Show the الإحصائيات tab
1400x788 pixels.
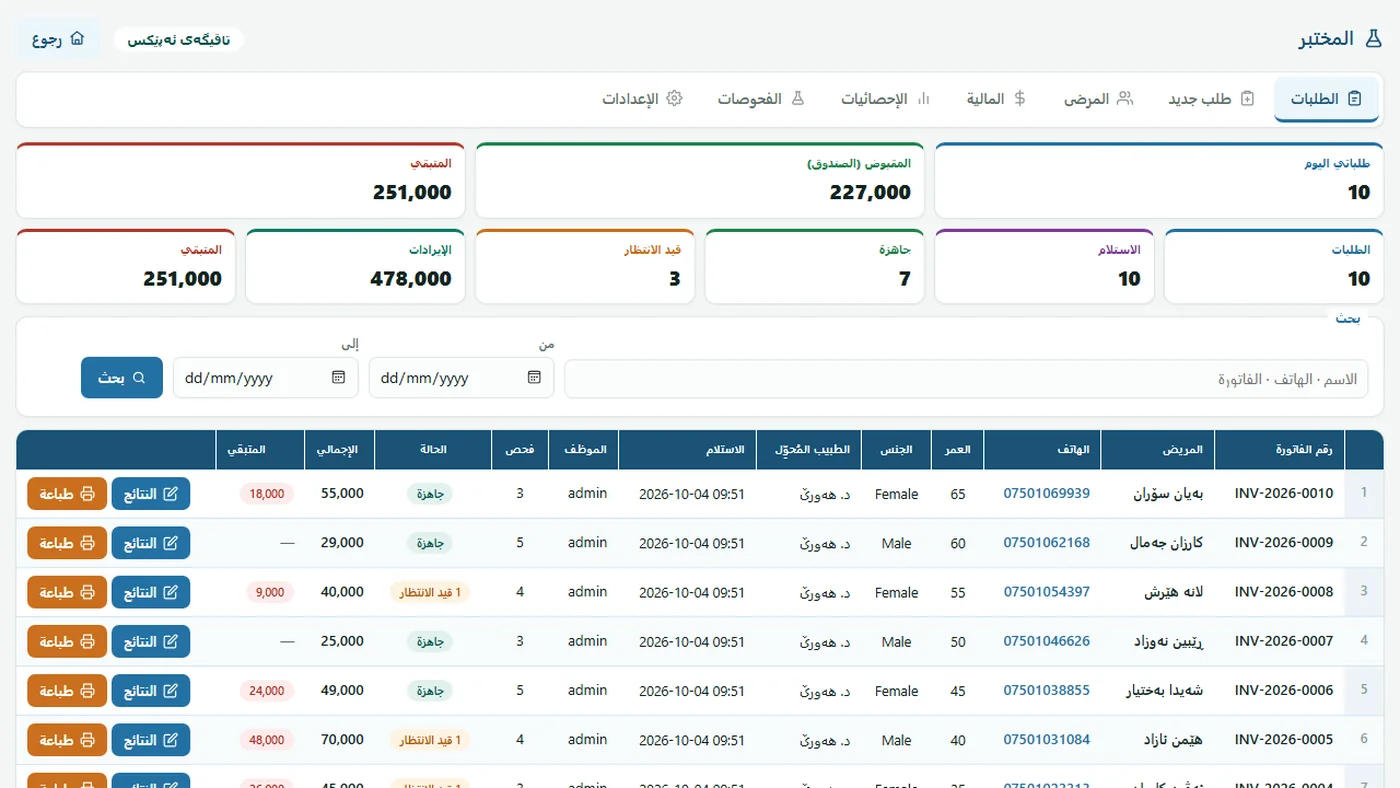(x=886, y=100)
